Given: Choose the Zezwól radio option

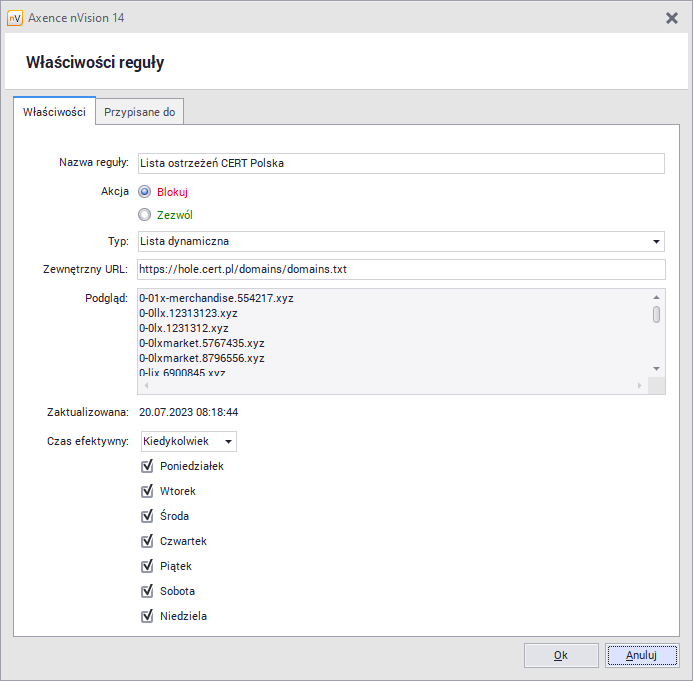Looking at the screenshot, I should (145, 214).
